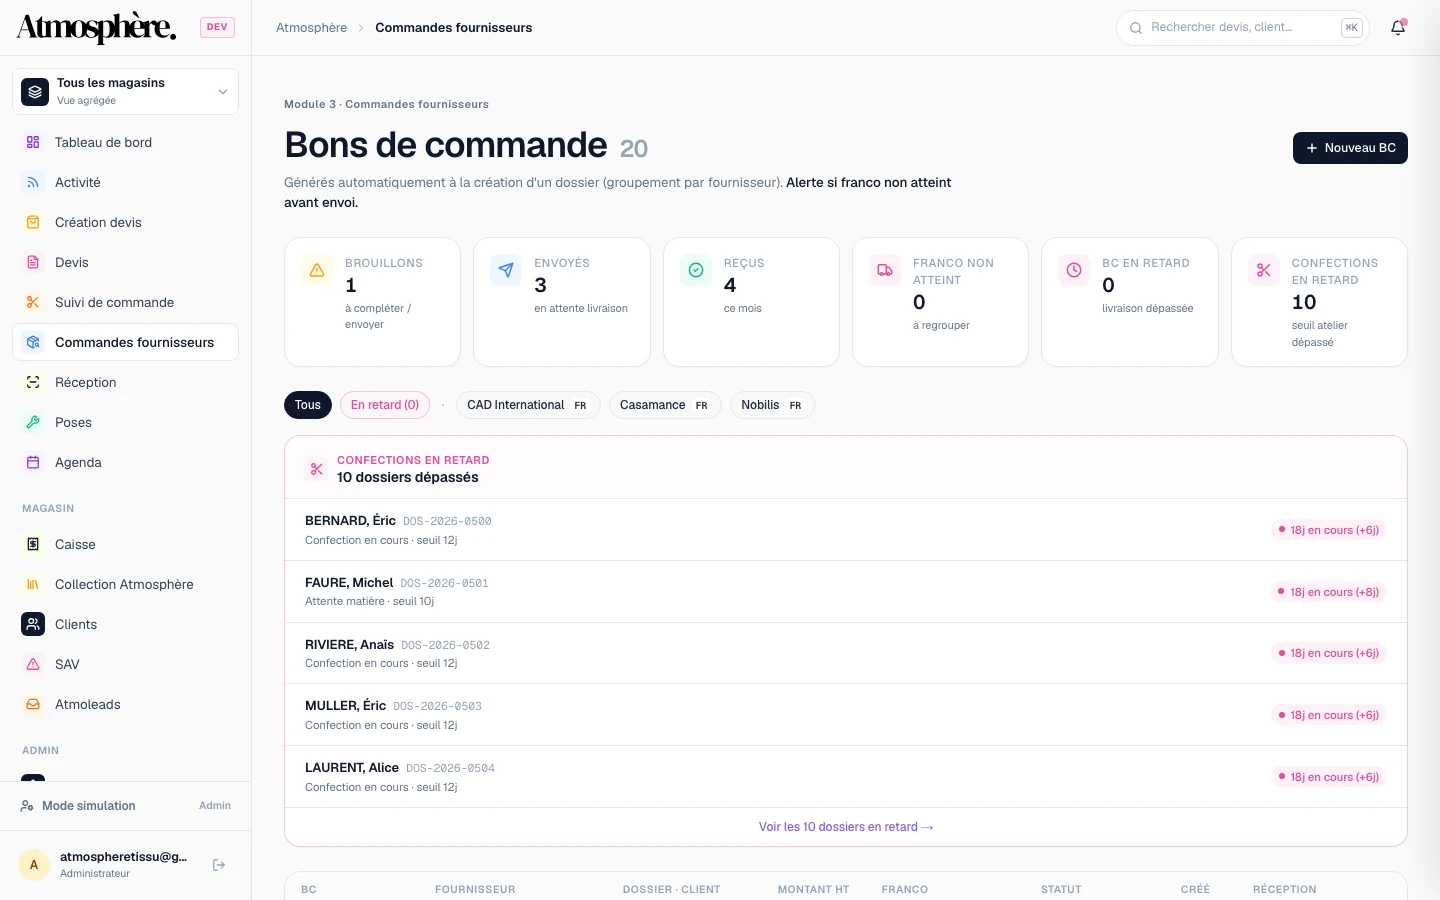The width and height of the screenshot is (1440, 900).
Task: Click the Création devis icon
Action: click(x=33, y=222)
